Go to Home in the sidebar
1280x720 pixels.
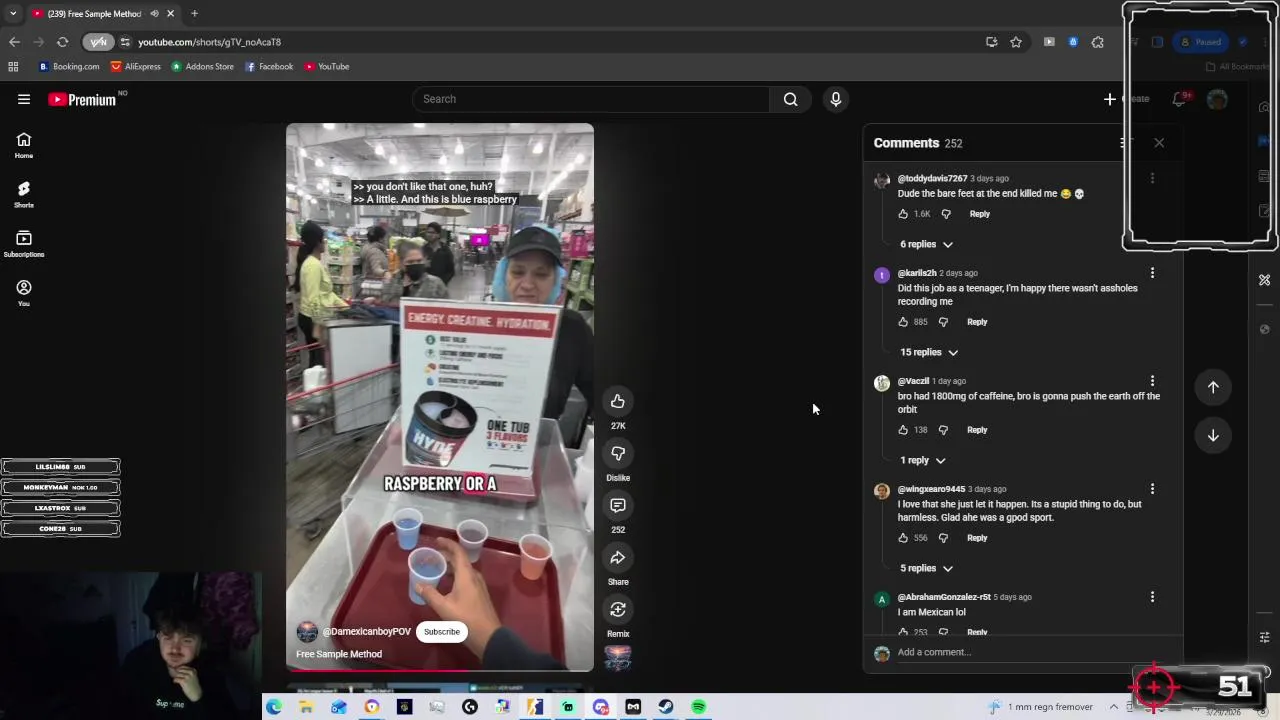tap(24, 146)
